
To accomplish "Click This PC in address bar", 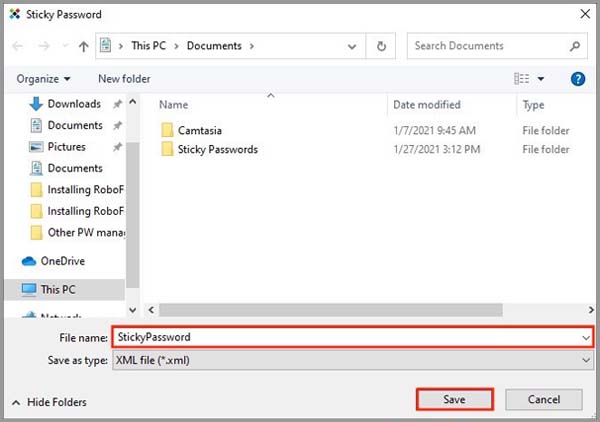I will pyautogui.click(x=148, y=46).
